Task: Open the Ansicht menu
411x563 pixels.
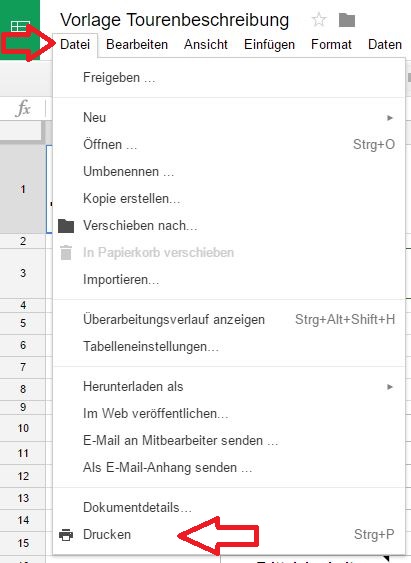Action: click(206, 45)
